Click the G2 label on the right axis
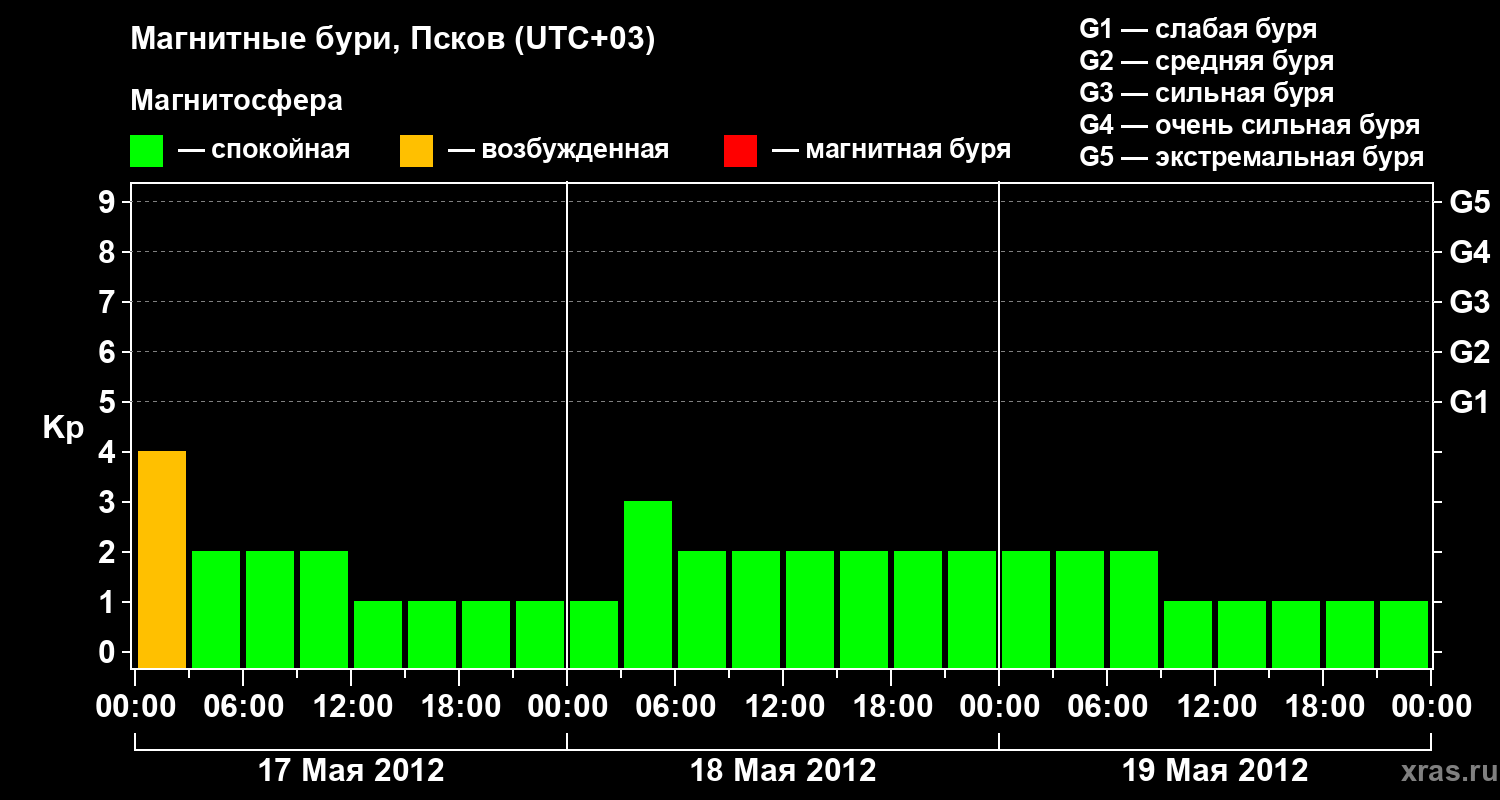The image size is (1500, 800). (1469, 352)
